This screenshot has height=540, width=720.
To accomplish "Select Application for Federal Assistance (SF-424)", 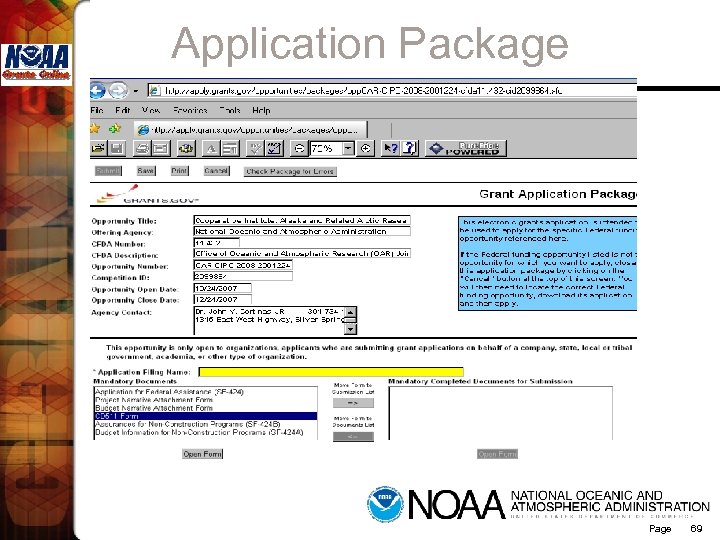I will (x=205, y=392).
